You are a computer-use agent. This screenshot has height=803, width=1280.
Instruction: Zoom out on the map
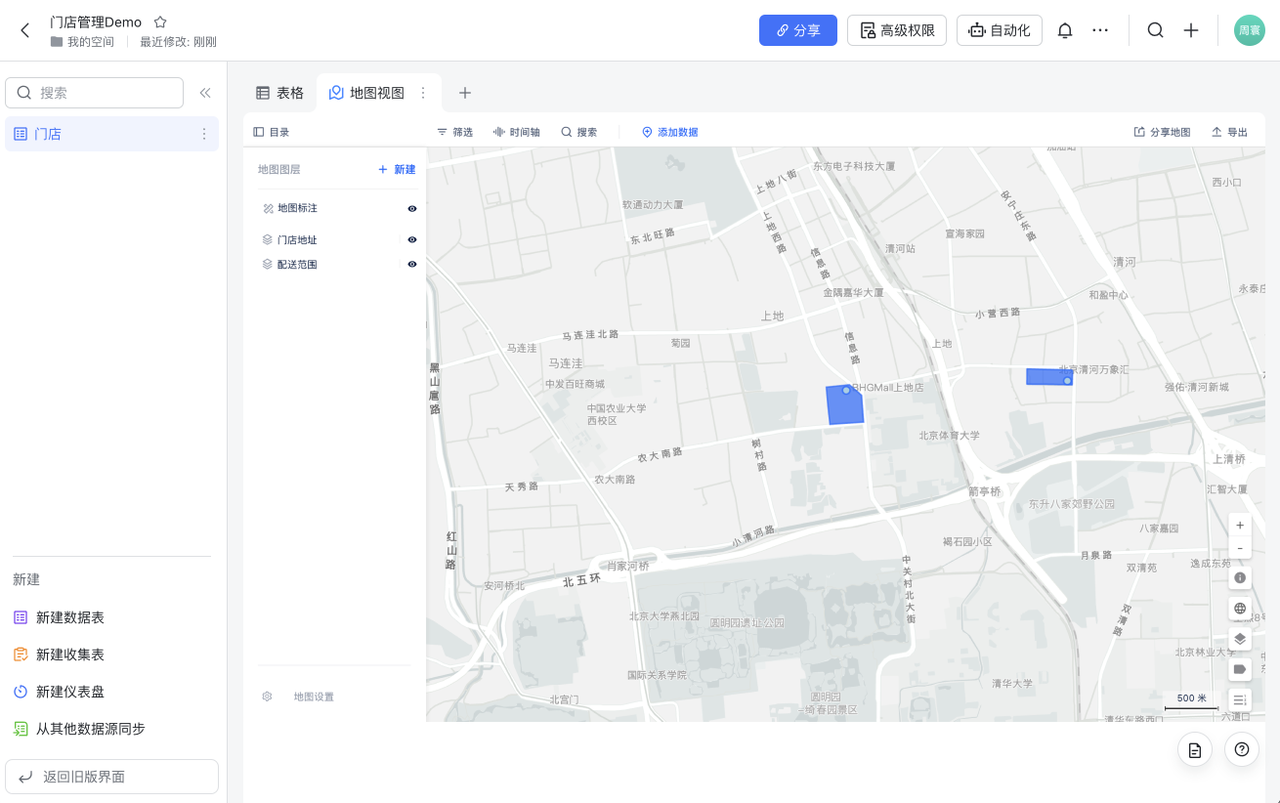(x=1240, y=548)
